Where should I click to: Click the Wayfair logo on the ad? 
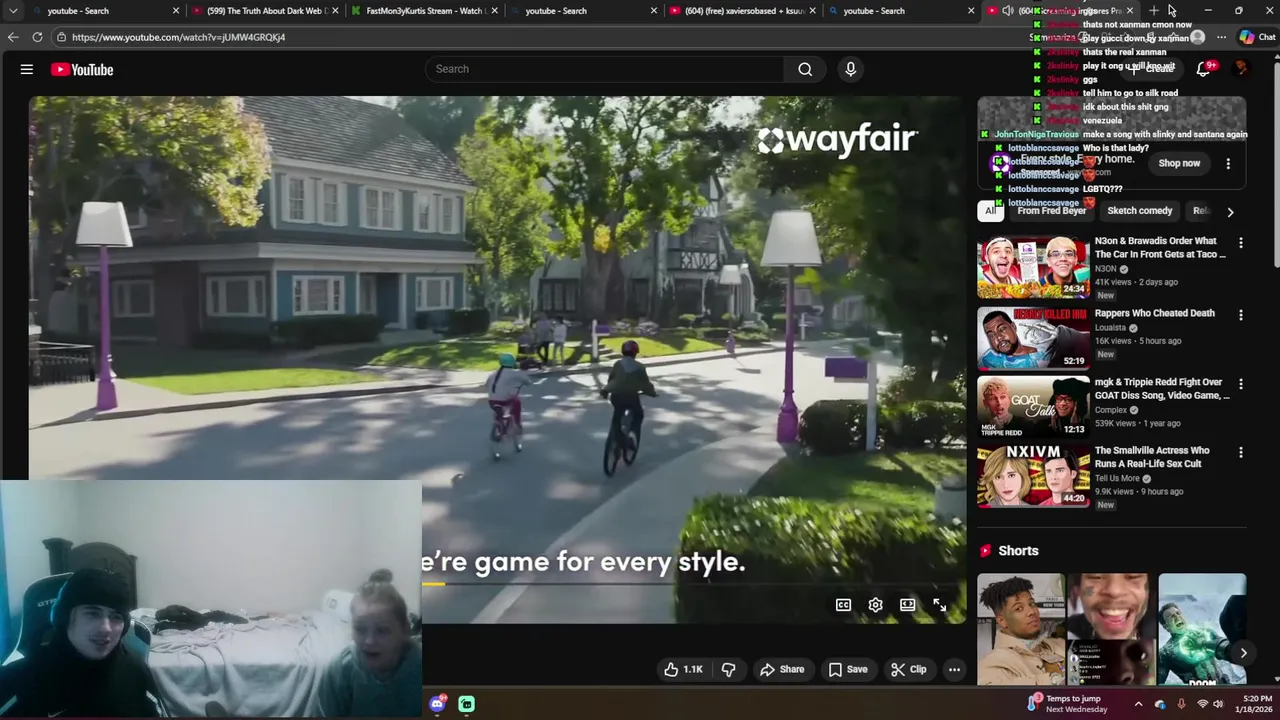pyautogui.click(x=836, y=140)
